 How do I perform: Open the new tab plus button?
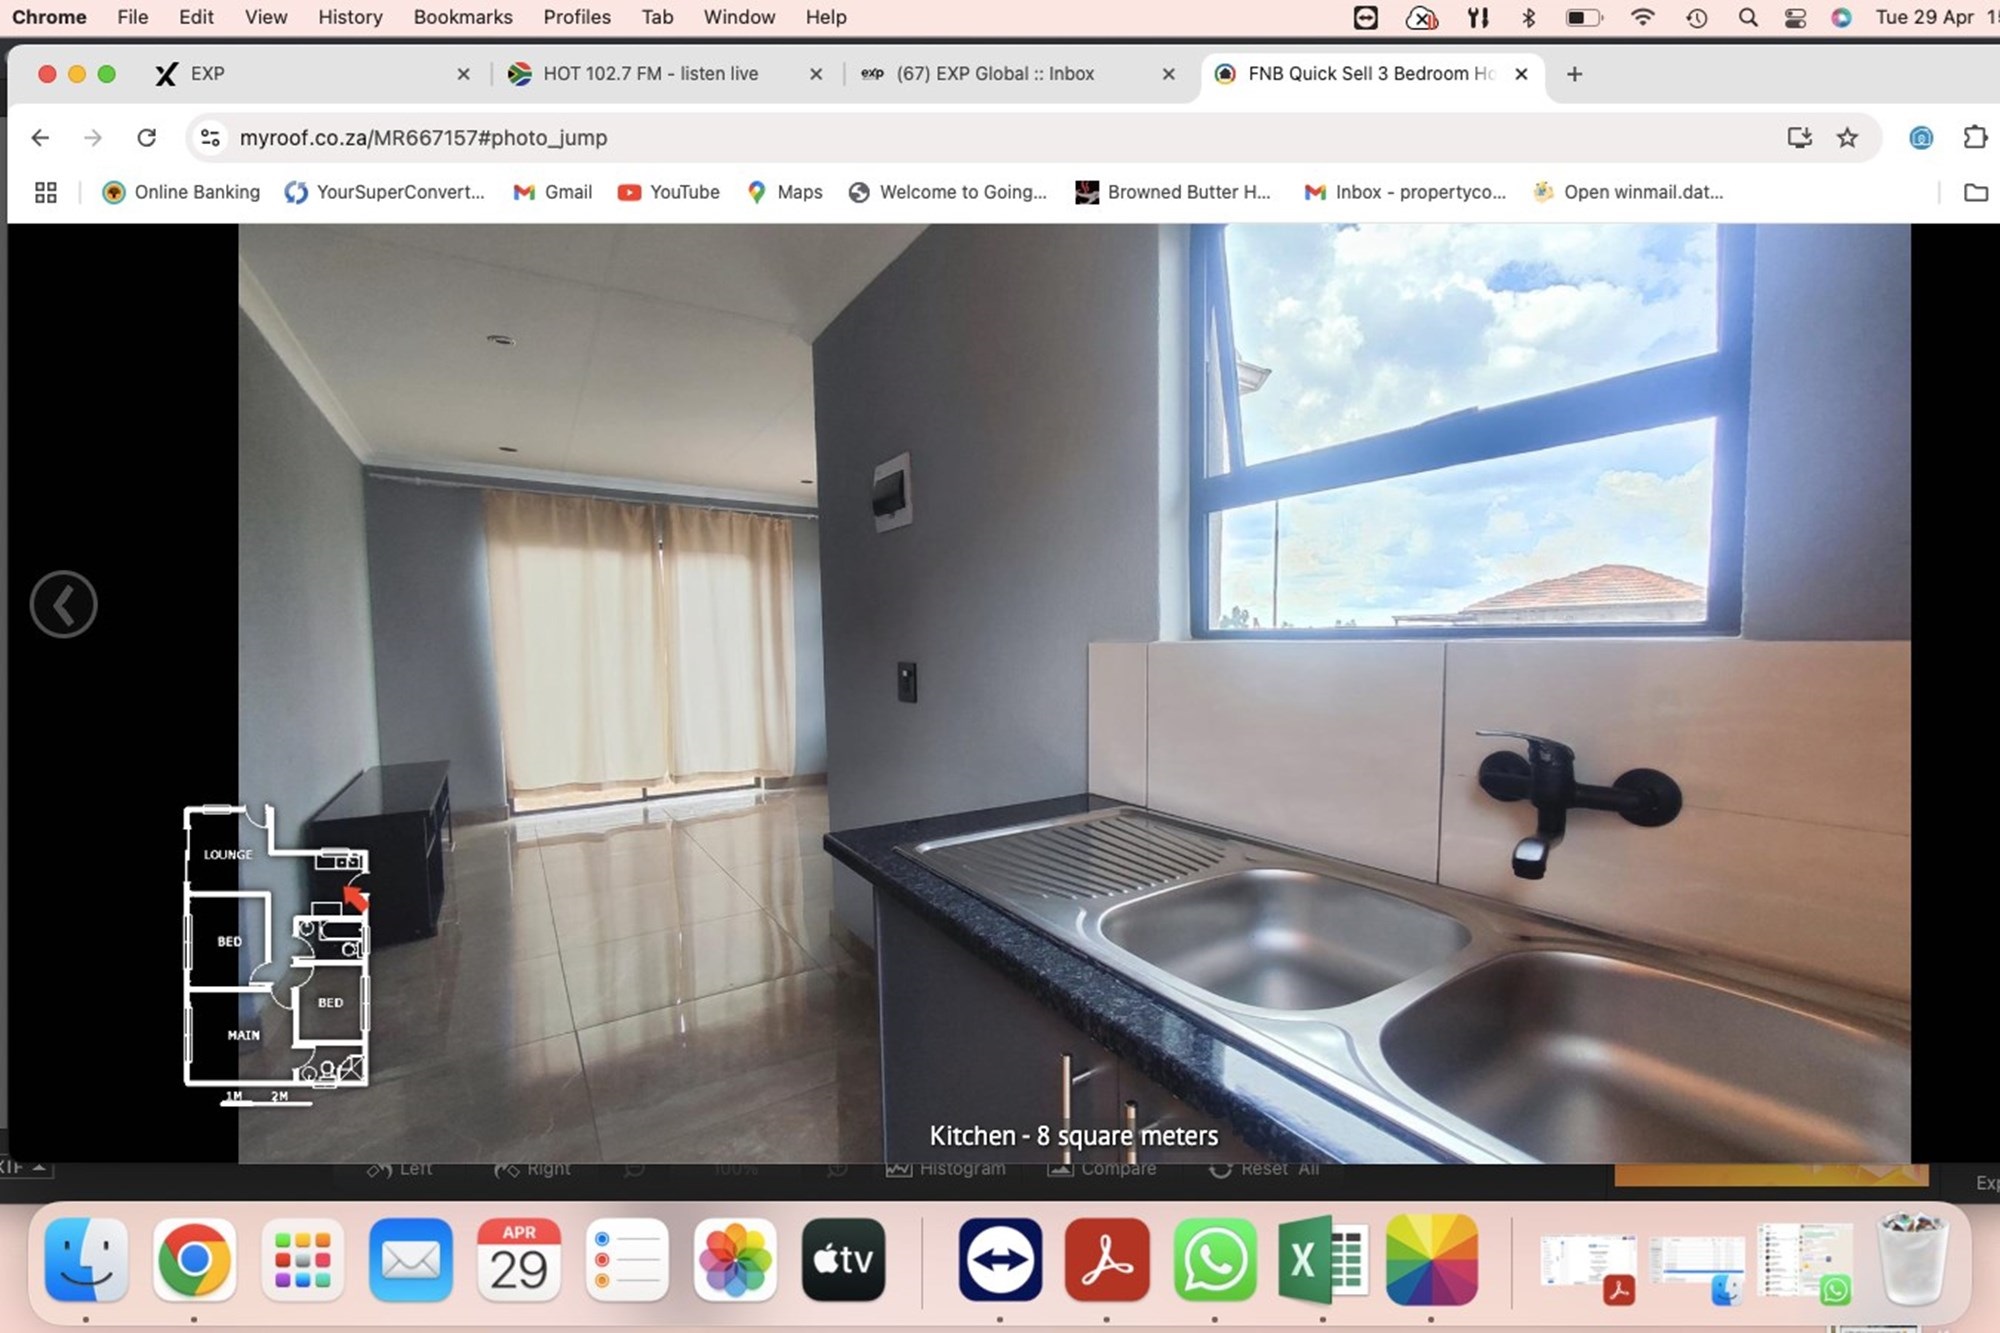[1574, 74]
